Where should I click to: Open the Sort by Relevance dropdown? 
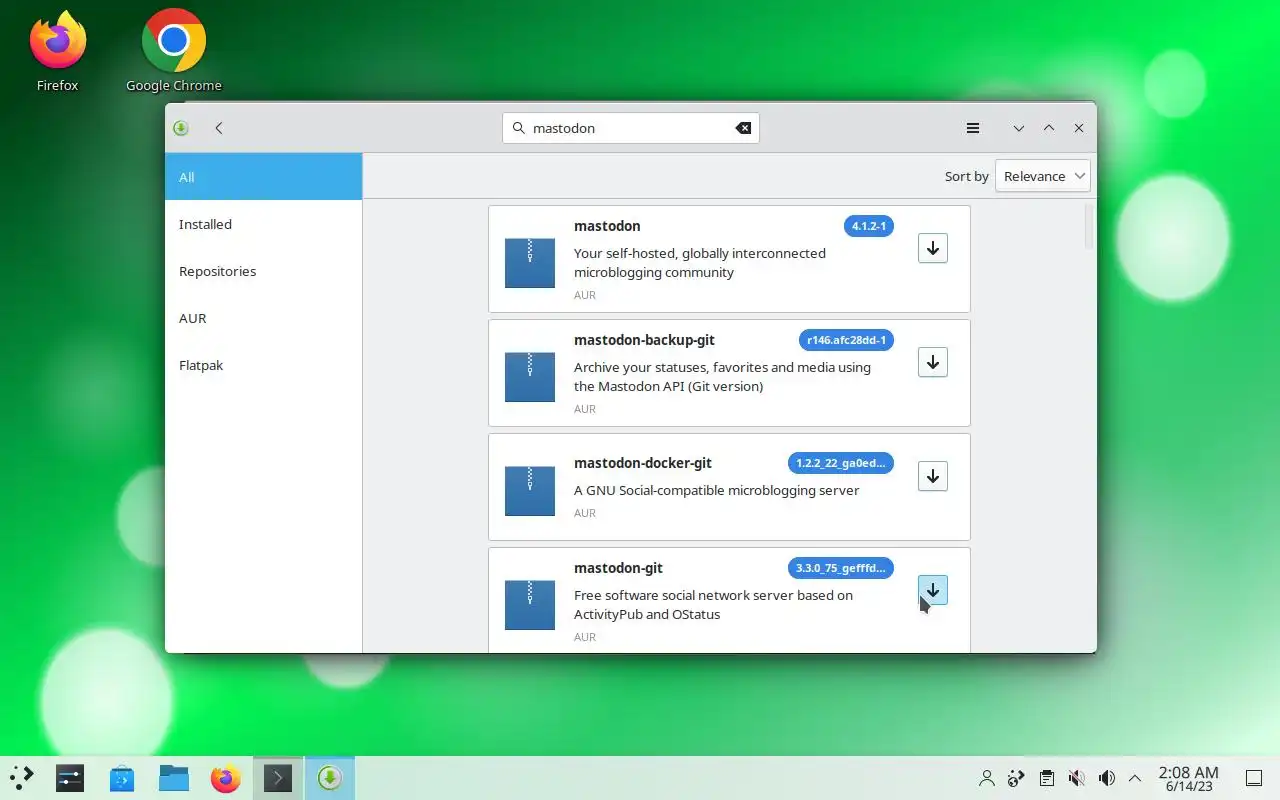point(1043,176)
